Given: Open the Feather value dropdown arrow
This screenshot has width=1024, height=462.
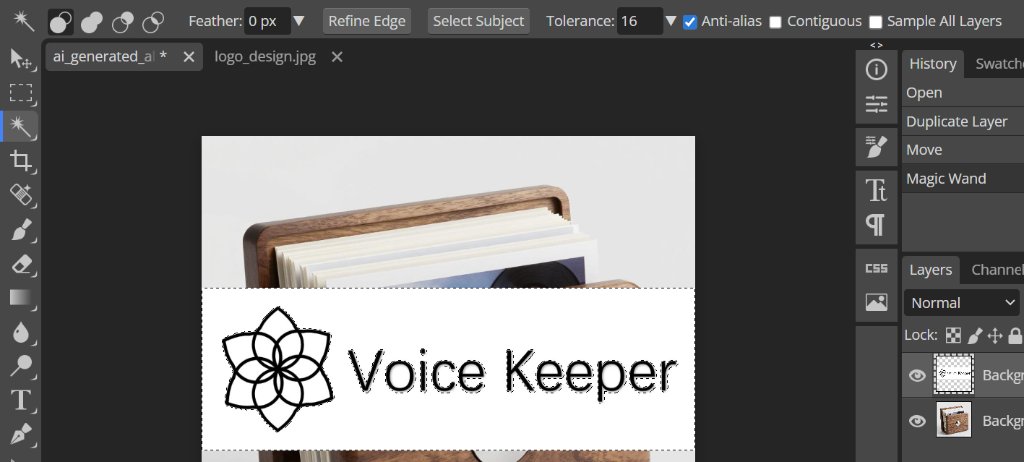Looking at the screenshot, I should [298, 21].
